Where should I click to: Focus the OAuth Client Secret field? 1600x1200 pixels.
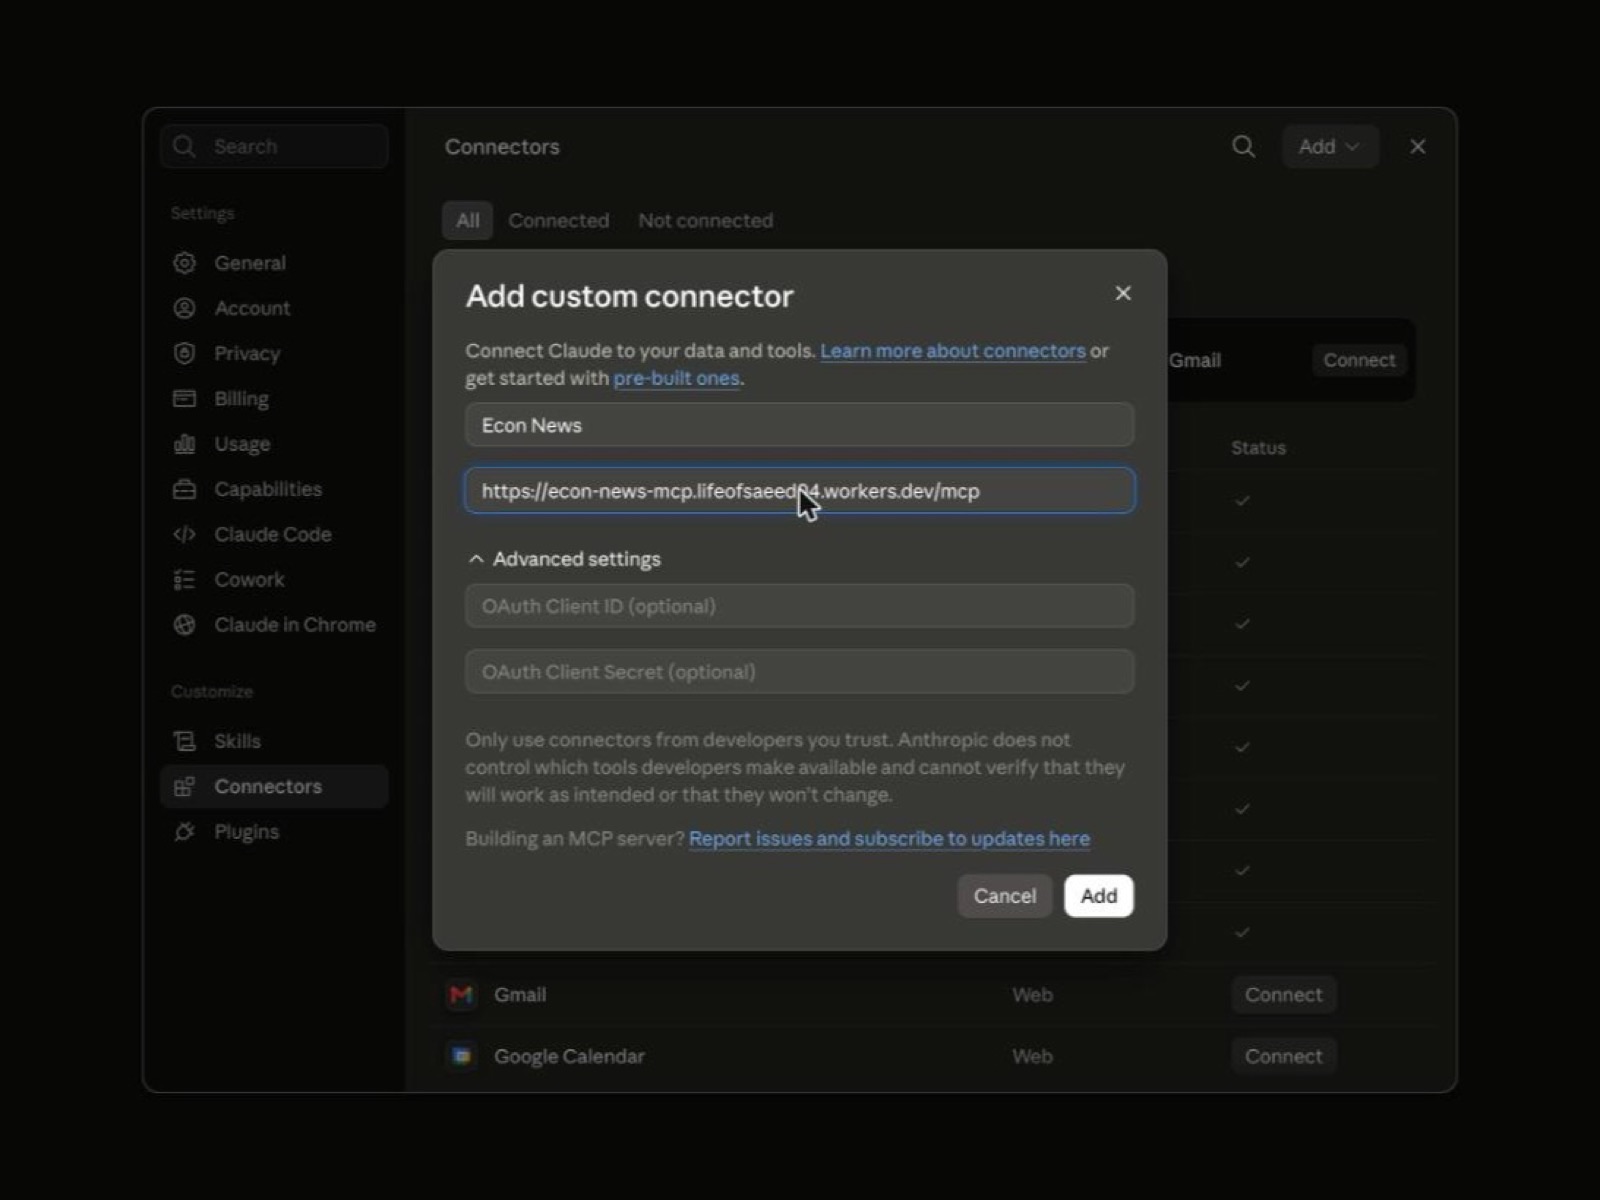pos(800,672)
